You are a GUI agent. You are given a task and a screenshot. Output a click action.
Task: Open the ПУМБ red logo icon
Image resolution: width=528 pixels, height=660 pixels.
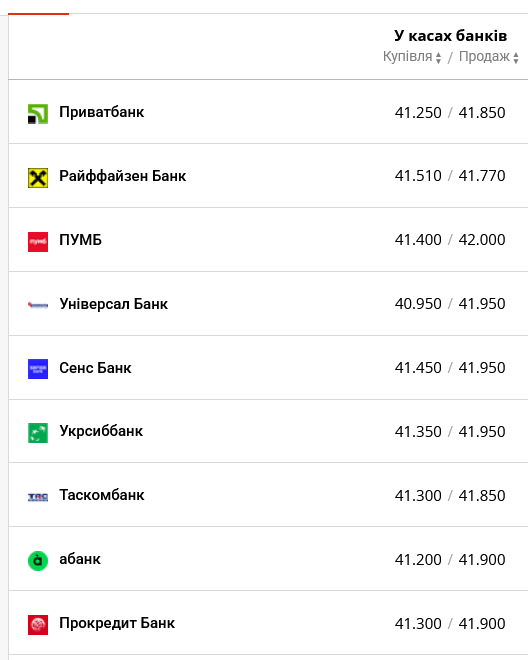(x=38, y=242)
